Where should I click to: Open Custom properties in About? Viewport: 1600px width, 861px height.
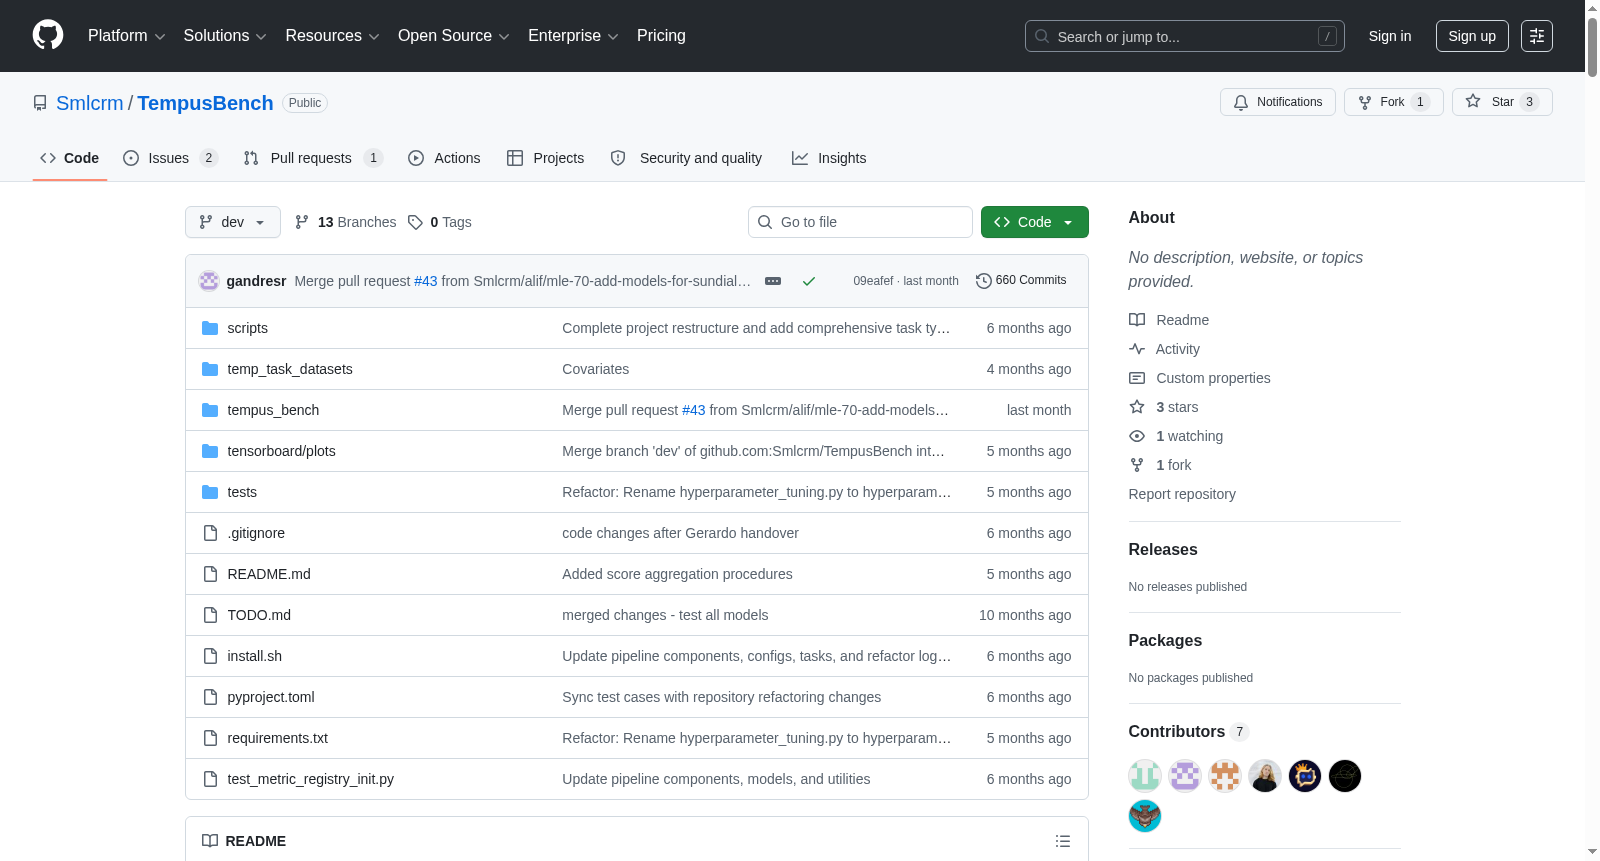1200,378
